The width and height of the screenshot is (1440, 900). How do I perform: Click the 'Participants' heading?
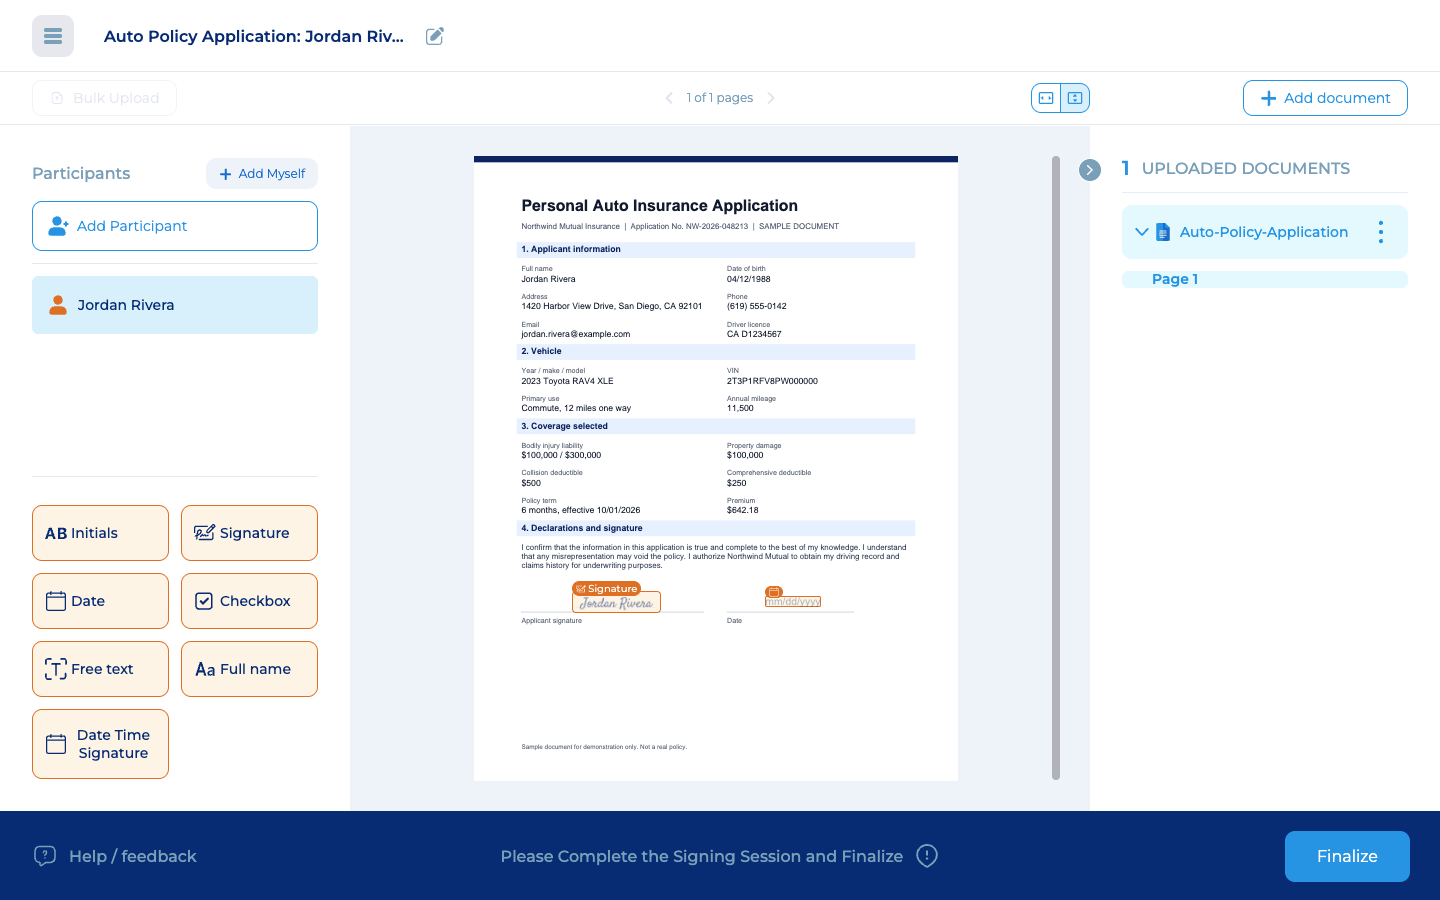[81, 173]
